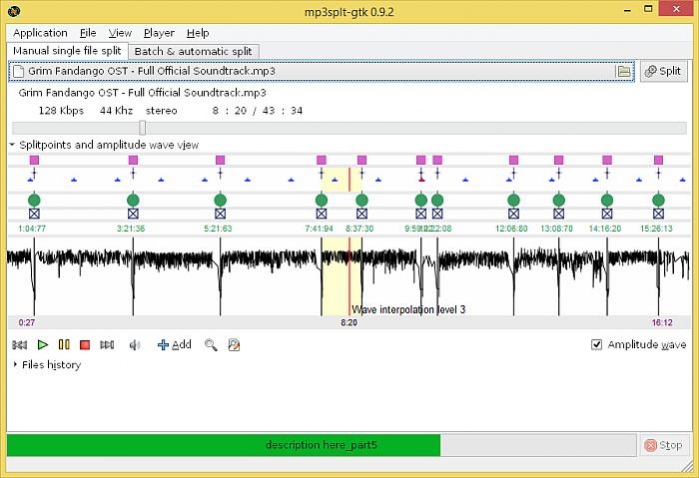Click the green circle at splitpoint 3:21:36
The image size is (699, 478).
tap(133, 200)
